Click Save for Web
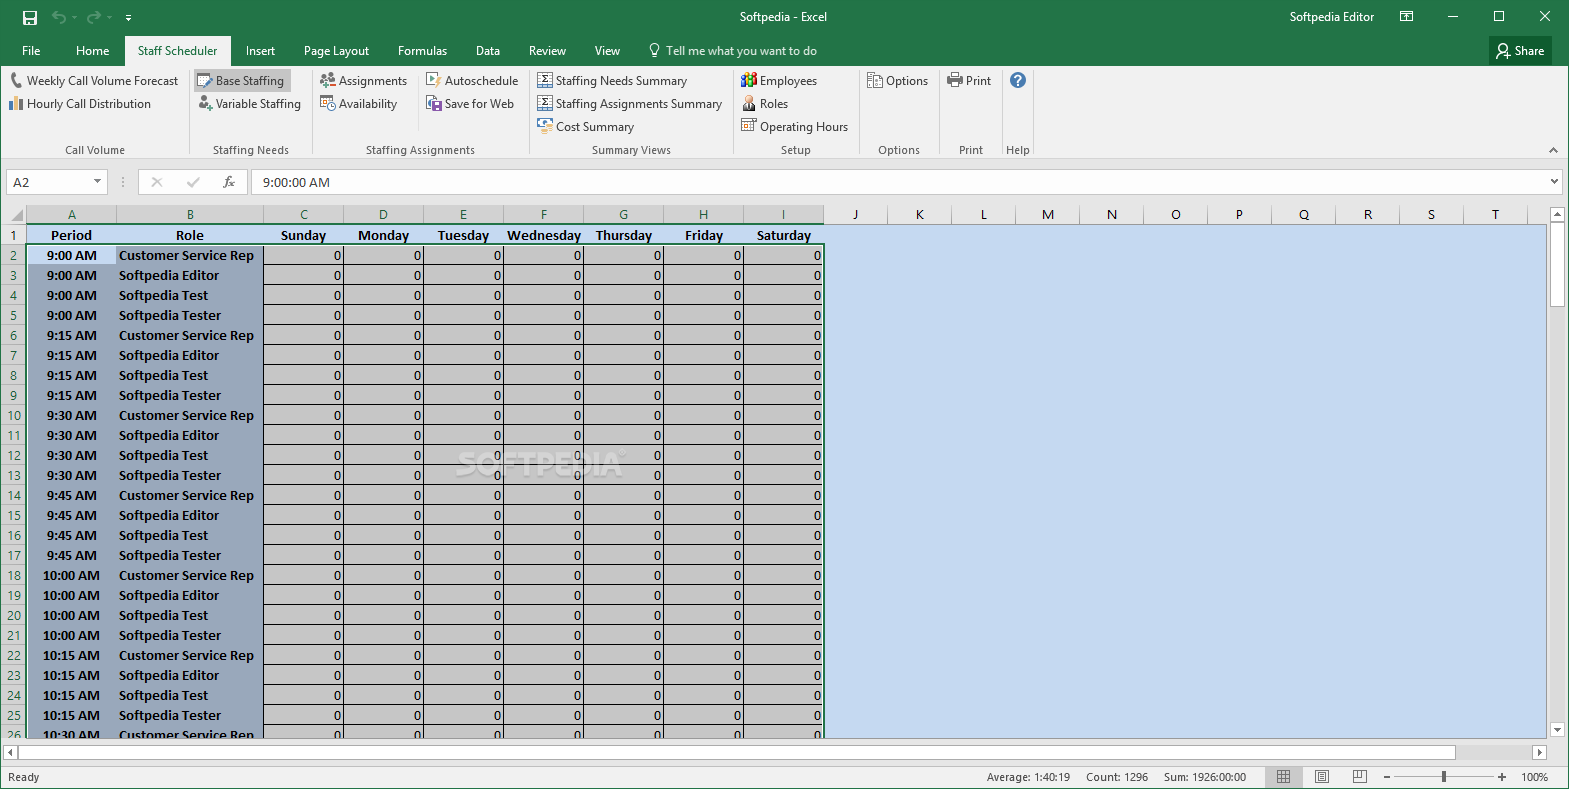The width and height of the screenshot is (1569, 789). (x=470, y=104)
